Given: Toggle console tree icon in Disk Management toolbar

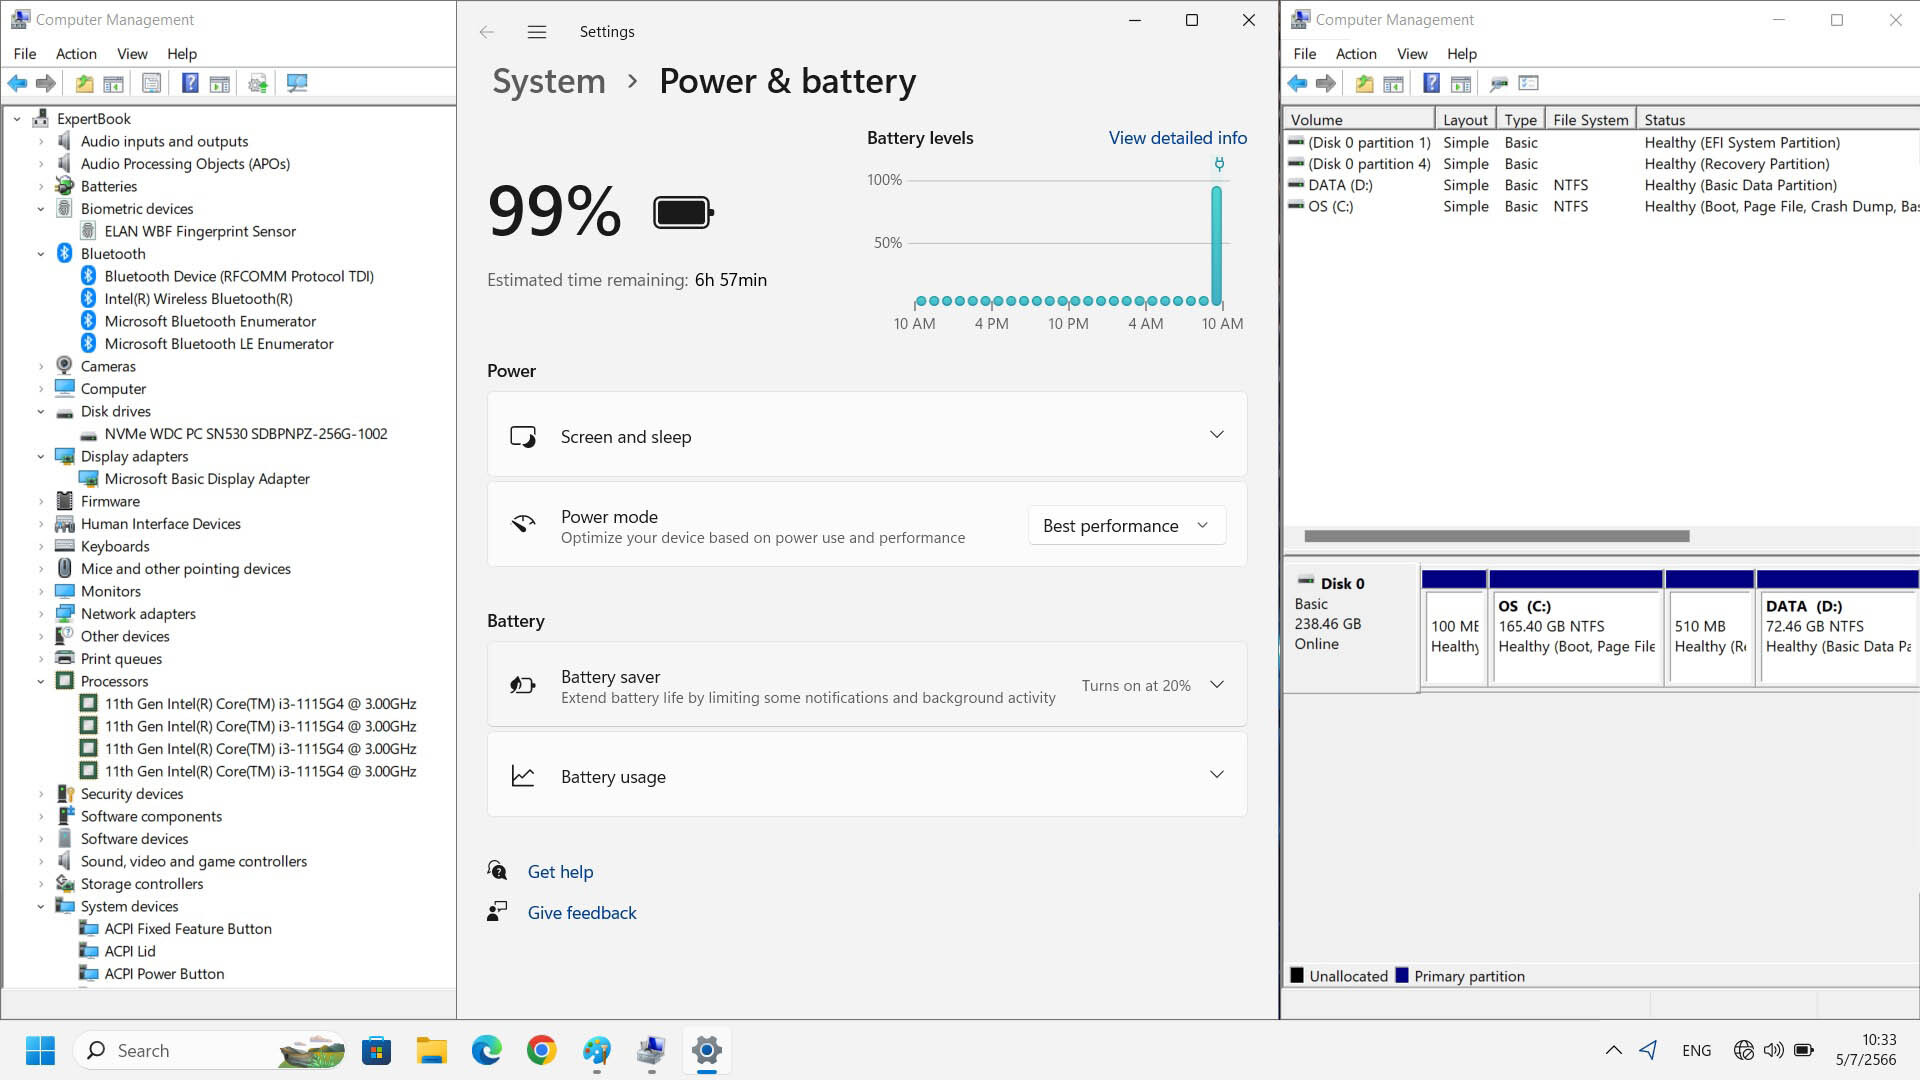Looking at the screenshot, I should coord(1393,84).
